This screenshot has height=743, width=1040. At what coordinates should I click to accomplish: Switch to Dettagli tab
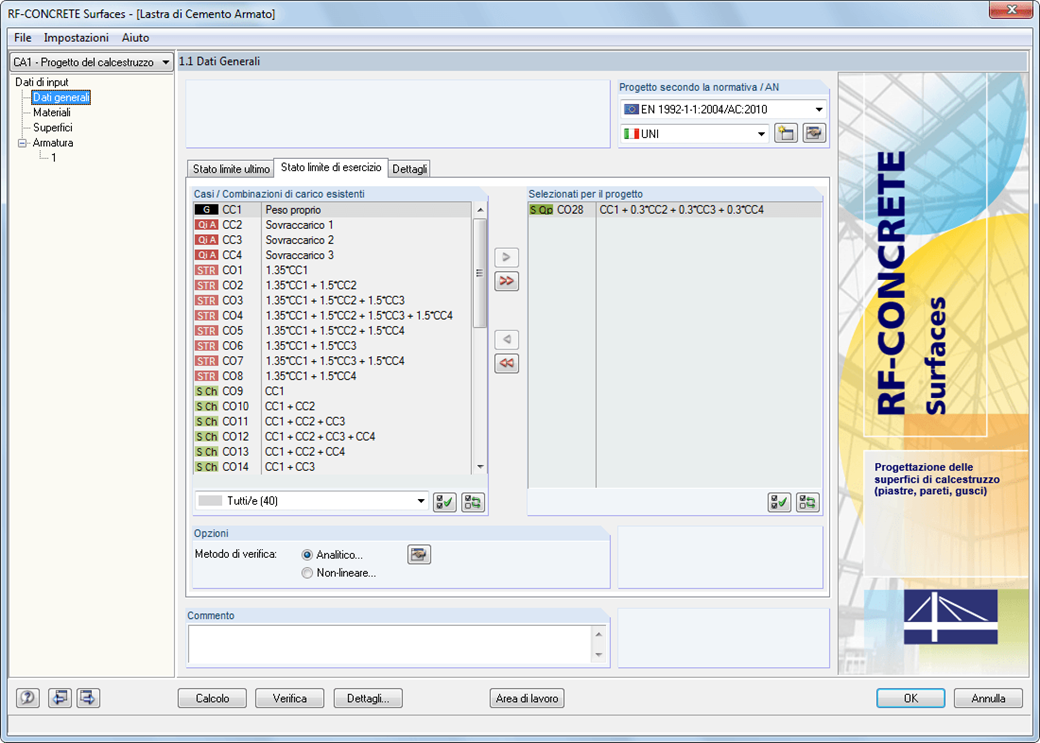point(409,169)
